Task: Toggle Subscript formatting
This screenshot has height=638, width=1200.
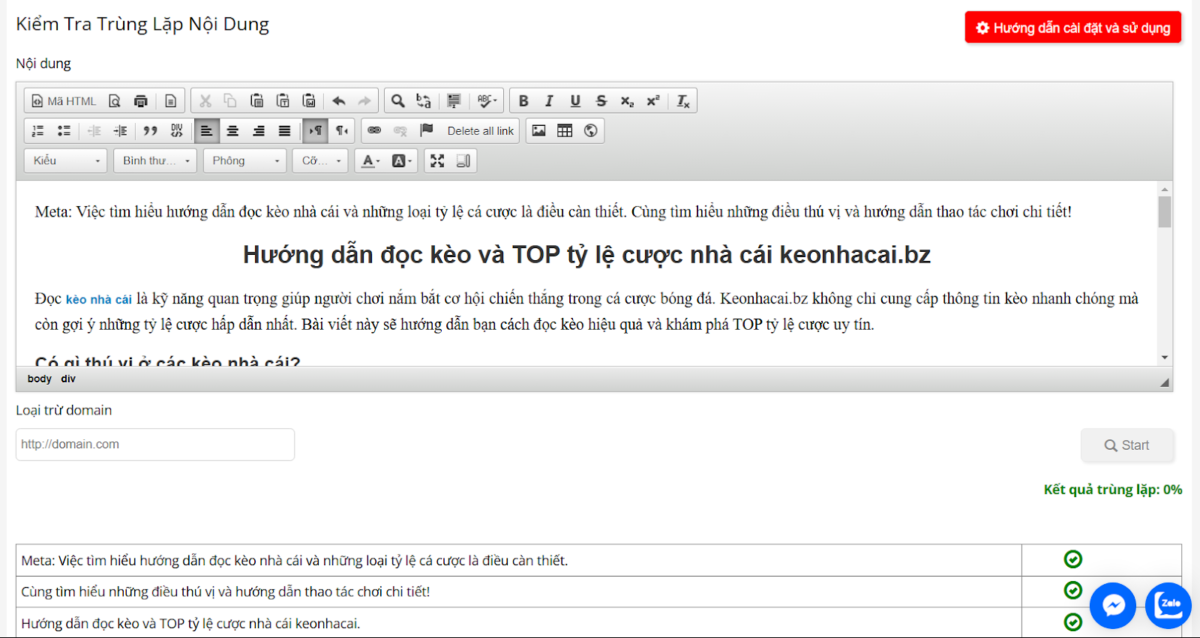Action: coord(627,101)
